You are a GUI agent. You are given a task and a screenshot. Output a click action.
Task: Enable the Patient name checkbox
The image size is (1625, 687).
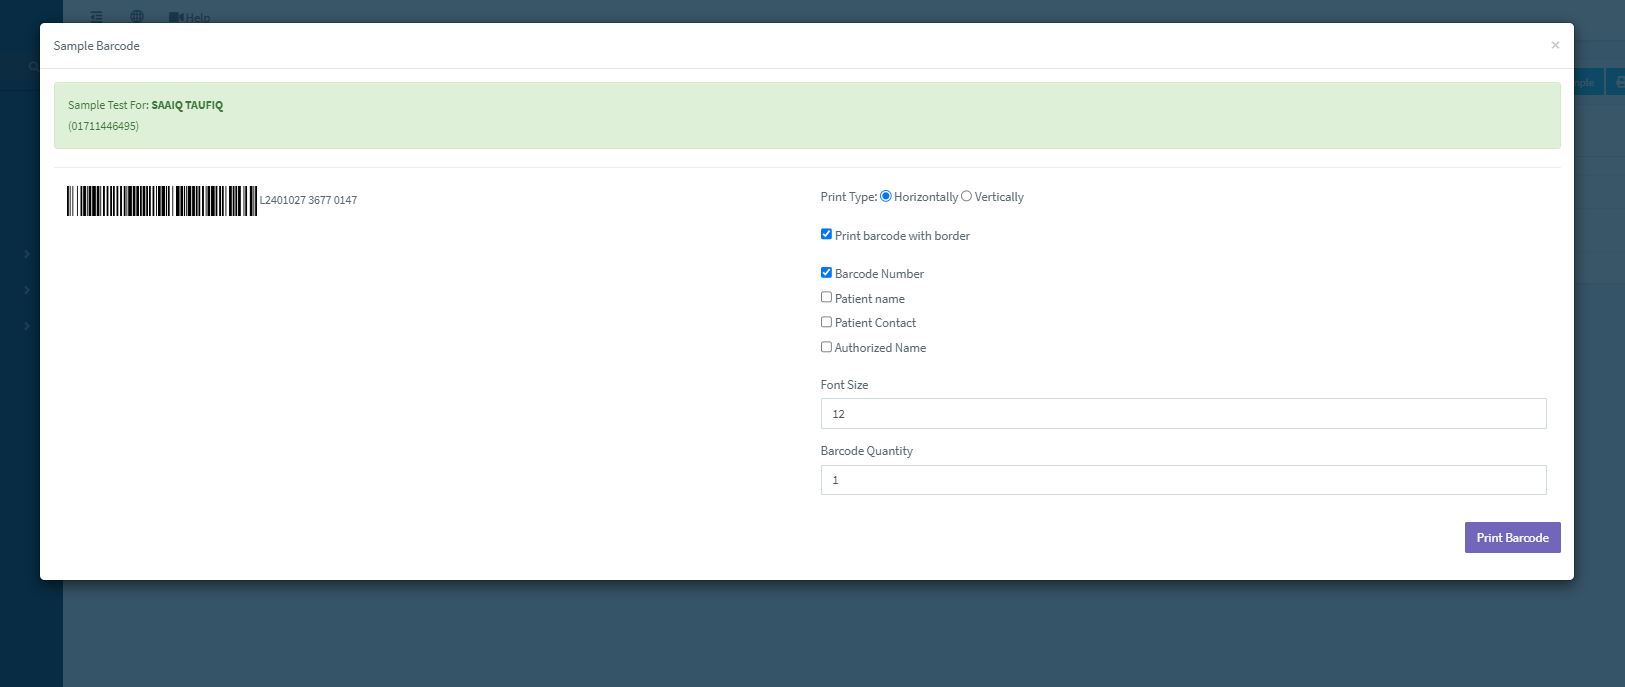[x=826, y=297]
